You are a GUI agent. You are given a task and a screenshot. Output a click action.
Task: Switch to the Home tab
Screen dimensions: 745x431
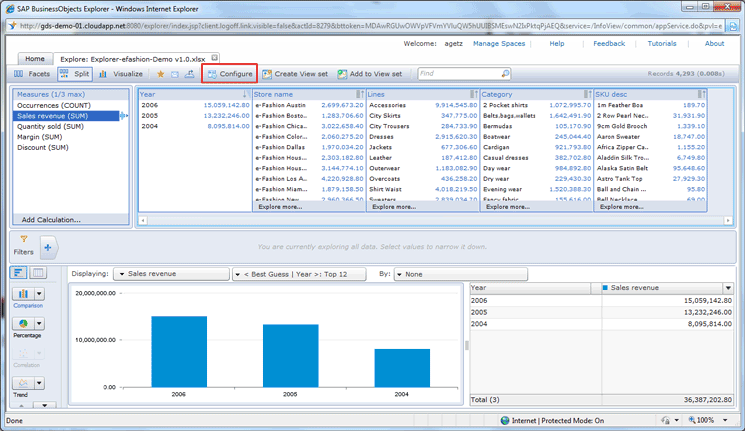click(x=35, y=58)
